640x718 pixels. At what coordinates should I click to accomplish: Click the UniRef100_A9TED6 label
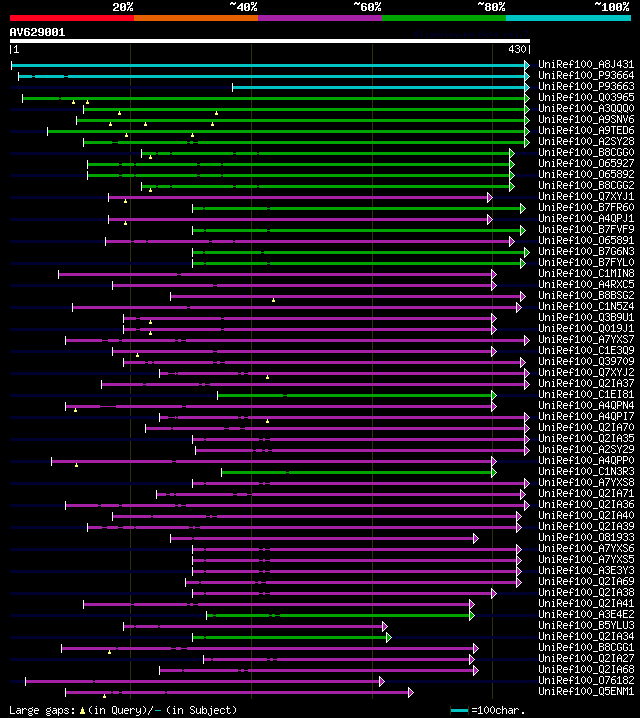(x=586, y=130)
